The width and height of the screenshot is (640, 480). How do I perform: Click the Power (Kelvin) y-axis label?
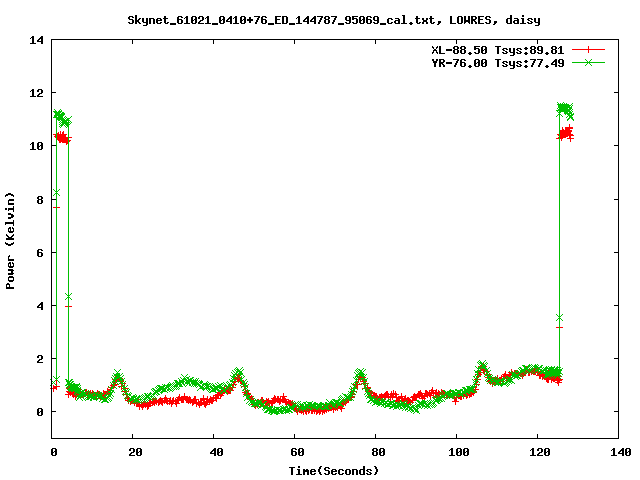(x=11, y=241)
